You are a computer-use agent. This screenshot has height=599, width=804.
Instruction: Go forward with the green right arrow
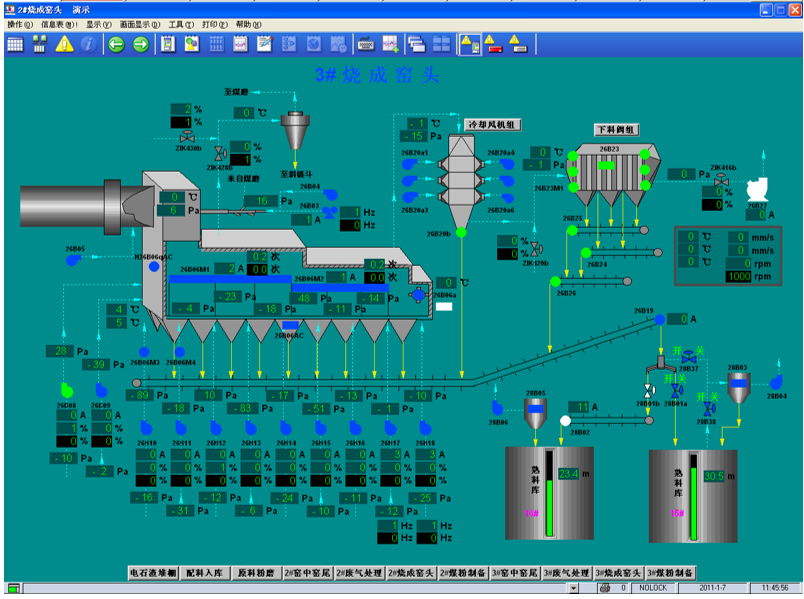point(141,45)
